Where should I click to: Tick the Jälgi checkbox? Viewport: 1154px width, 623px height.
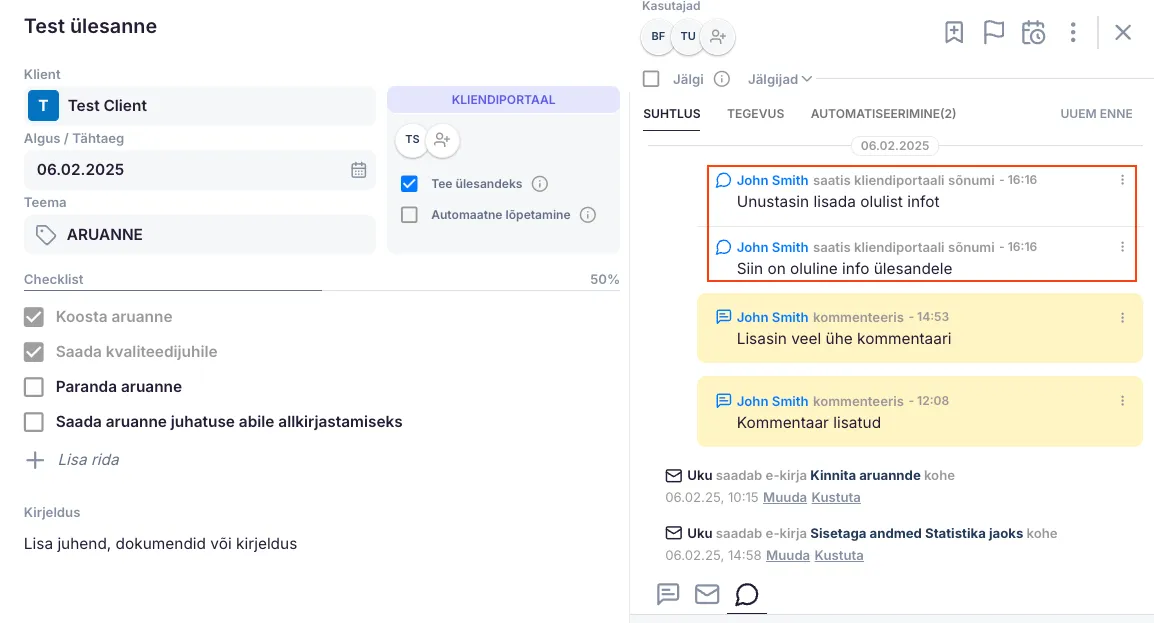651,79
